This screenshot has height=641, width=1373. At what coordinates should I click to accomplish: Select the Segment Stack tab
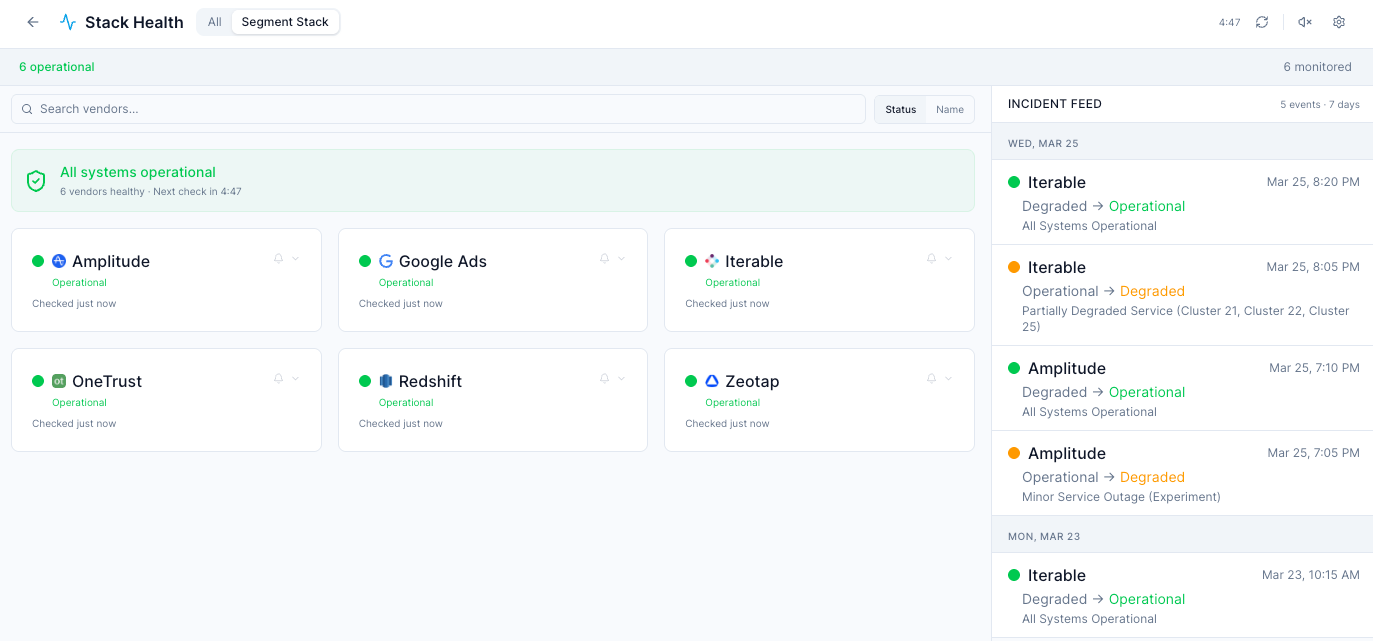pos(285,21)
